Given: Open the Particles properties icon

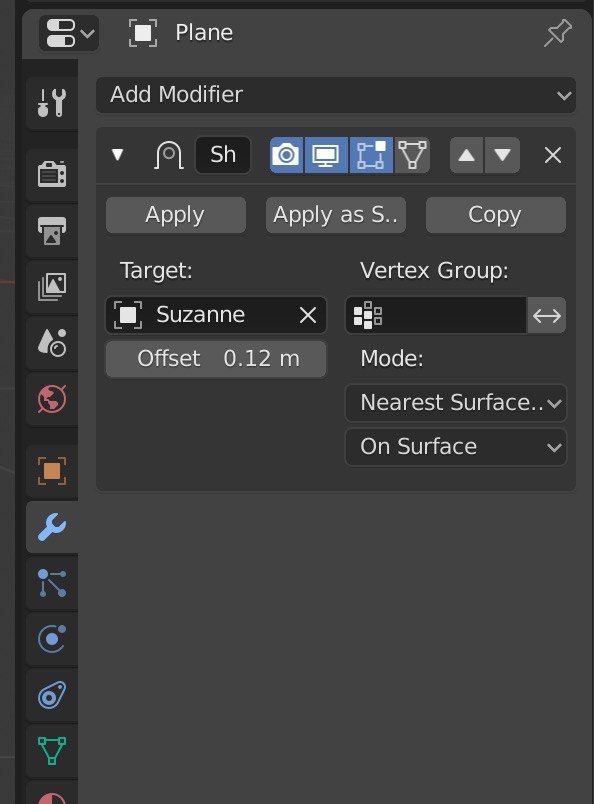Looking at the screenshot, I should [x=52, y=583].
